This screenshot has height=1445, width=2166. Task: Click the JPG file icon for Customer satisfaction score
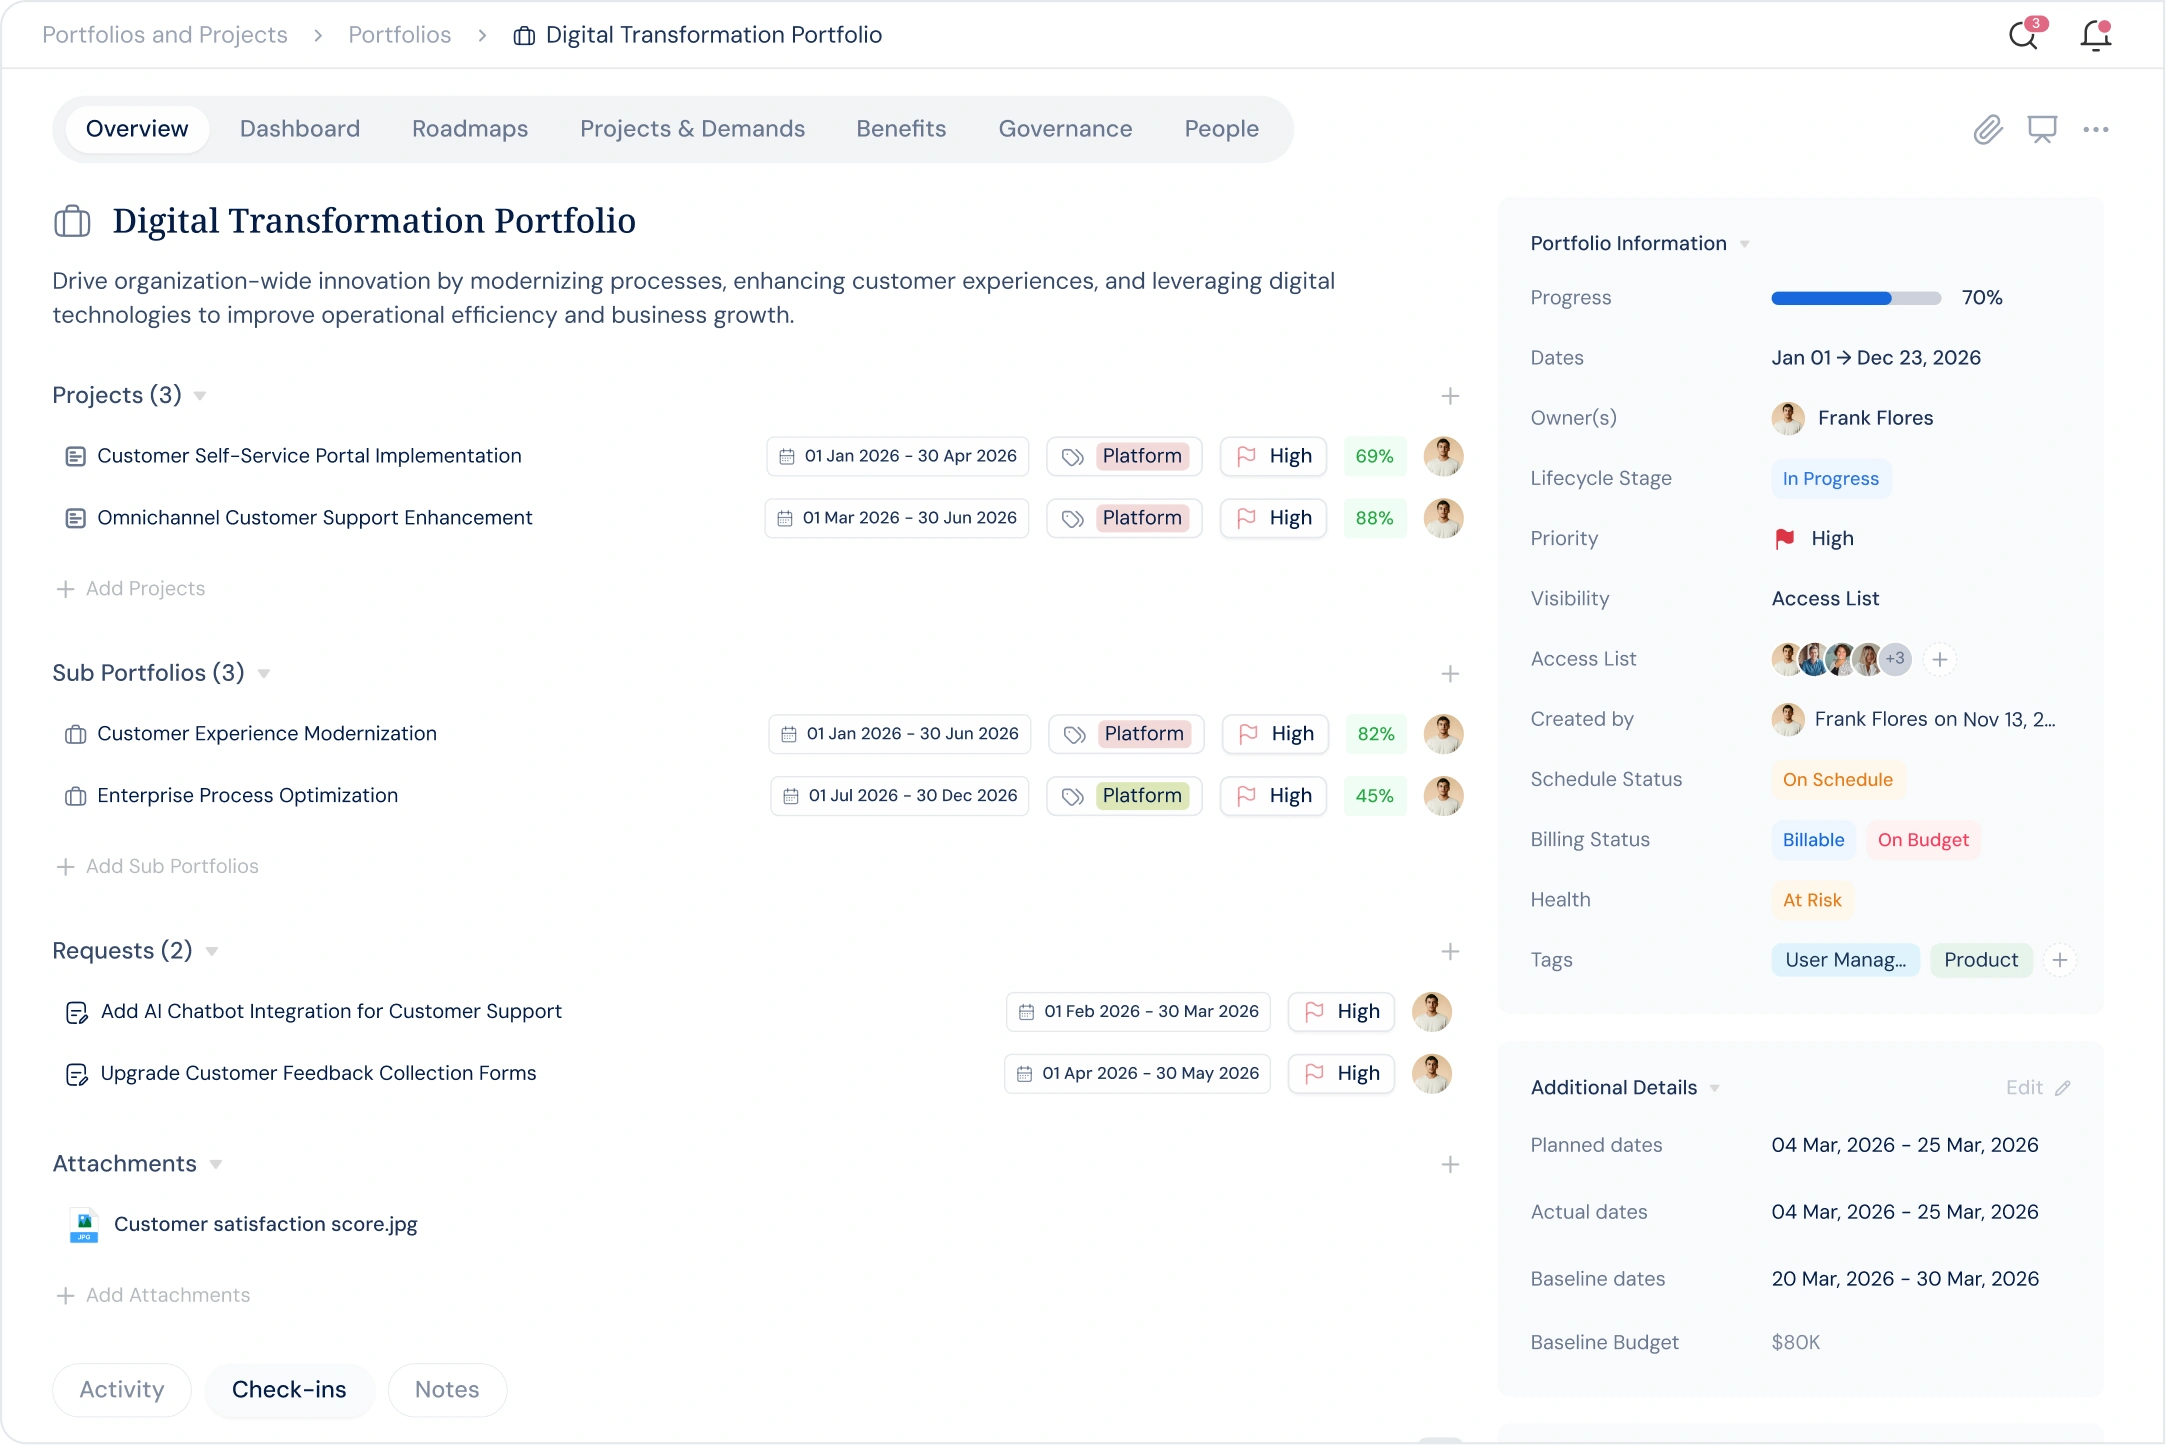(x=84, y=1225)
